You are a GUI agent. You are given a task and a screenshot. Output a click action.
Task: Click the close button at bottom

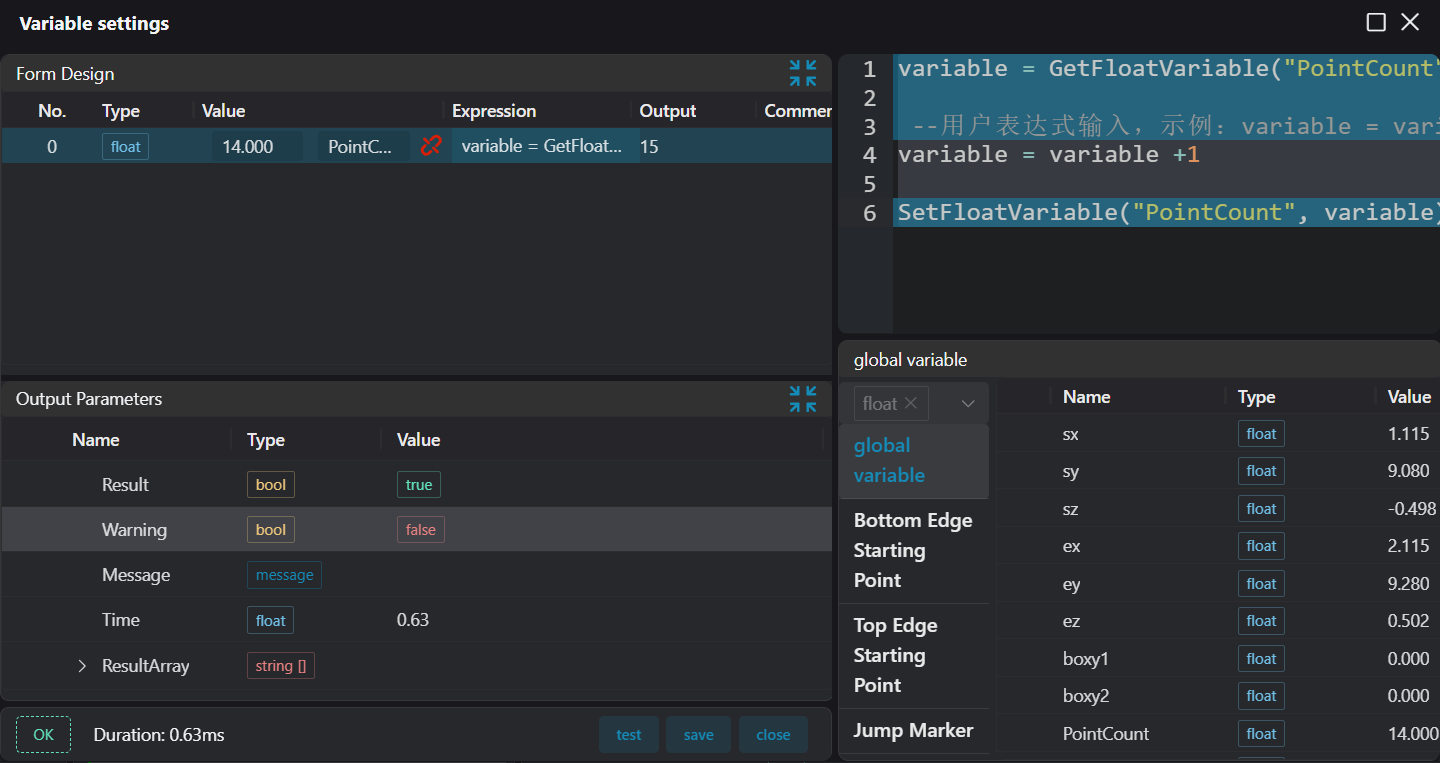coord(773,735)
